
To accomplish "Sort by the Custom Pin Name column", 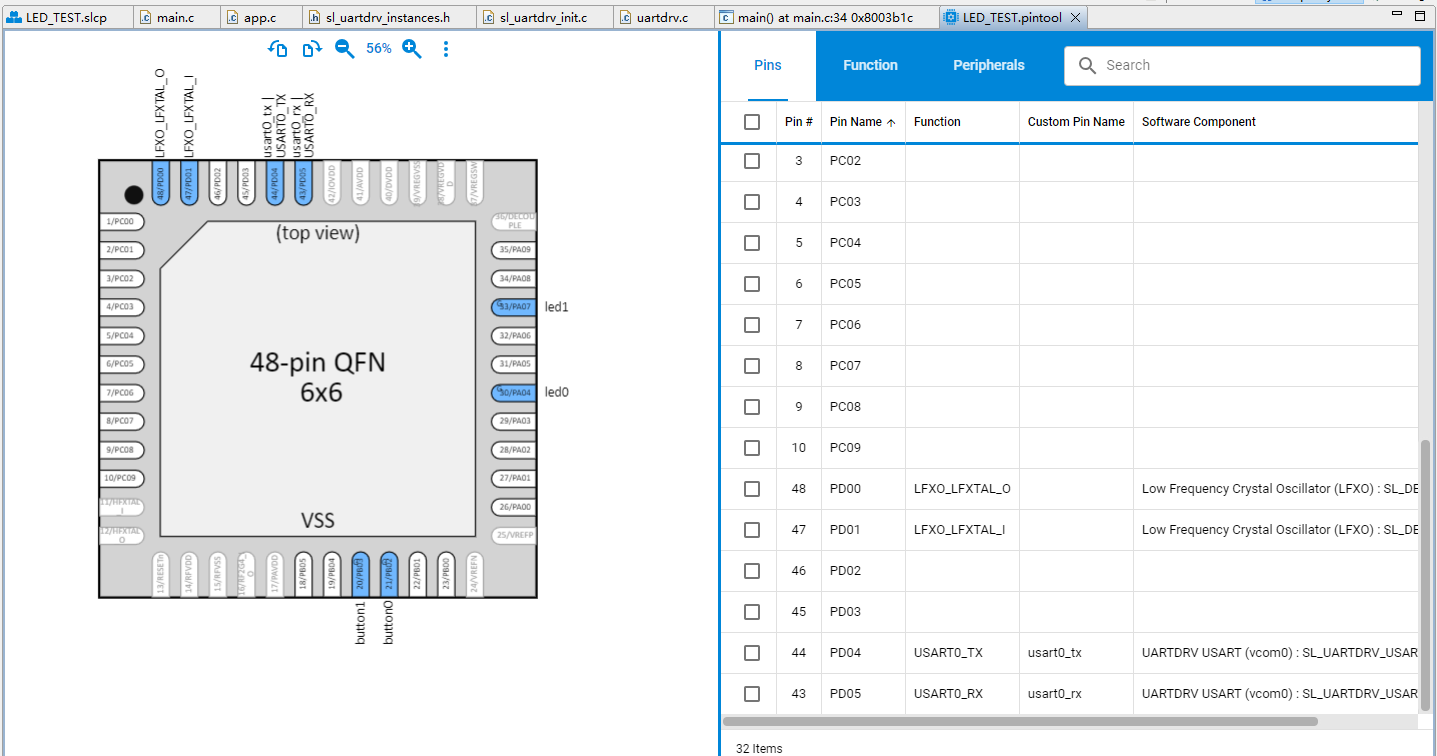I will (1076, 122).
